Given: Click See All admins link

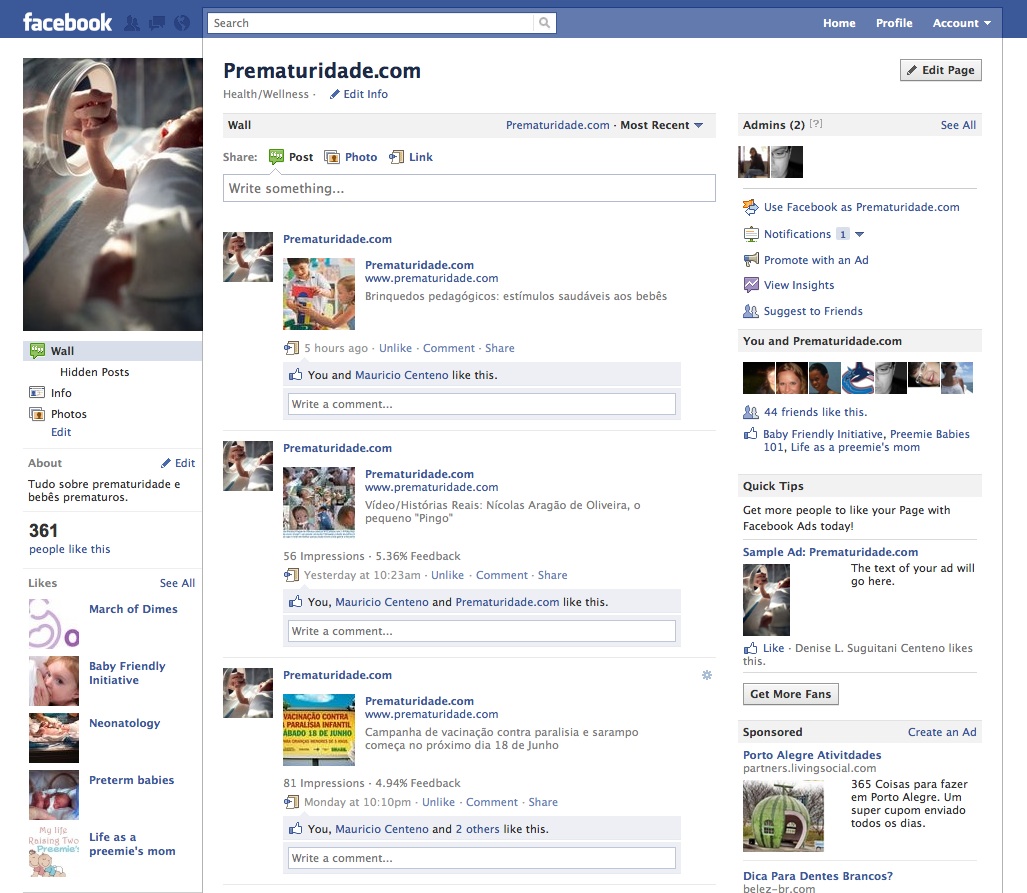Looking at the screenshot, I should pos(958,125).
